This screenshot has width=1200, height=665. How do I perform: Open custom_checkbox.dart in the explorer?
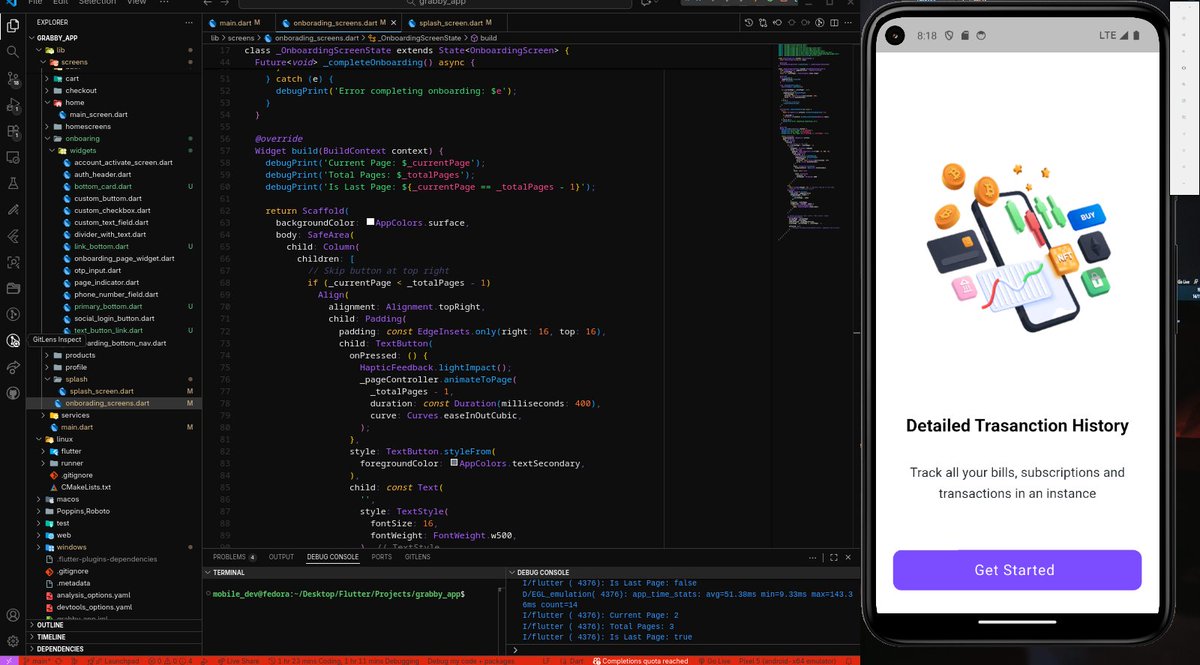coord(112,210)
